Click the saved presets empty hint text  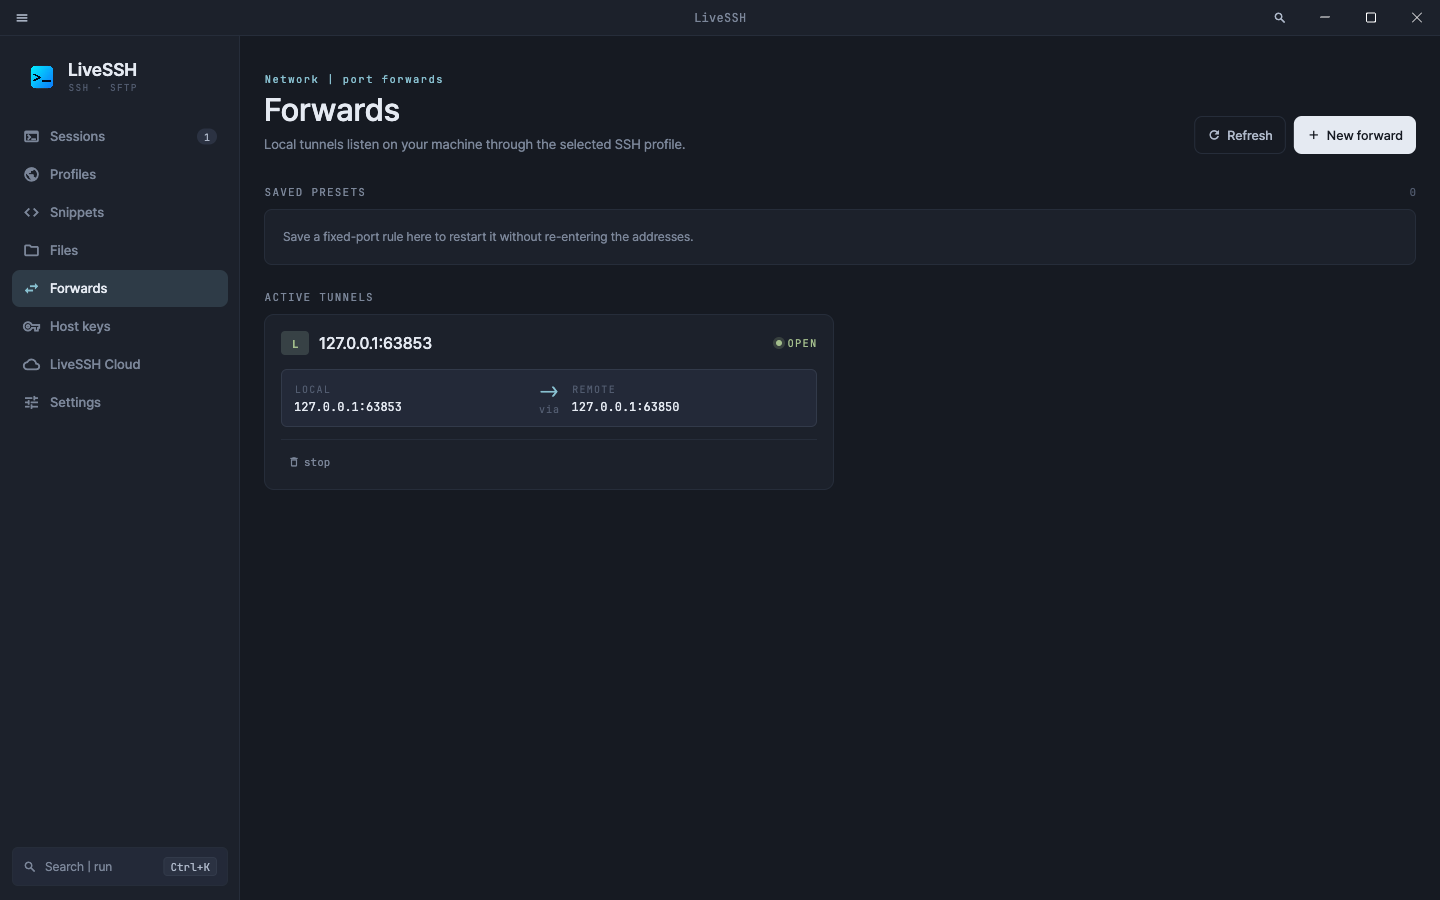pos(488,237)
